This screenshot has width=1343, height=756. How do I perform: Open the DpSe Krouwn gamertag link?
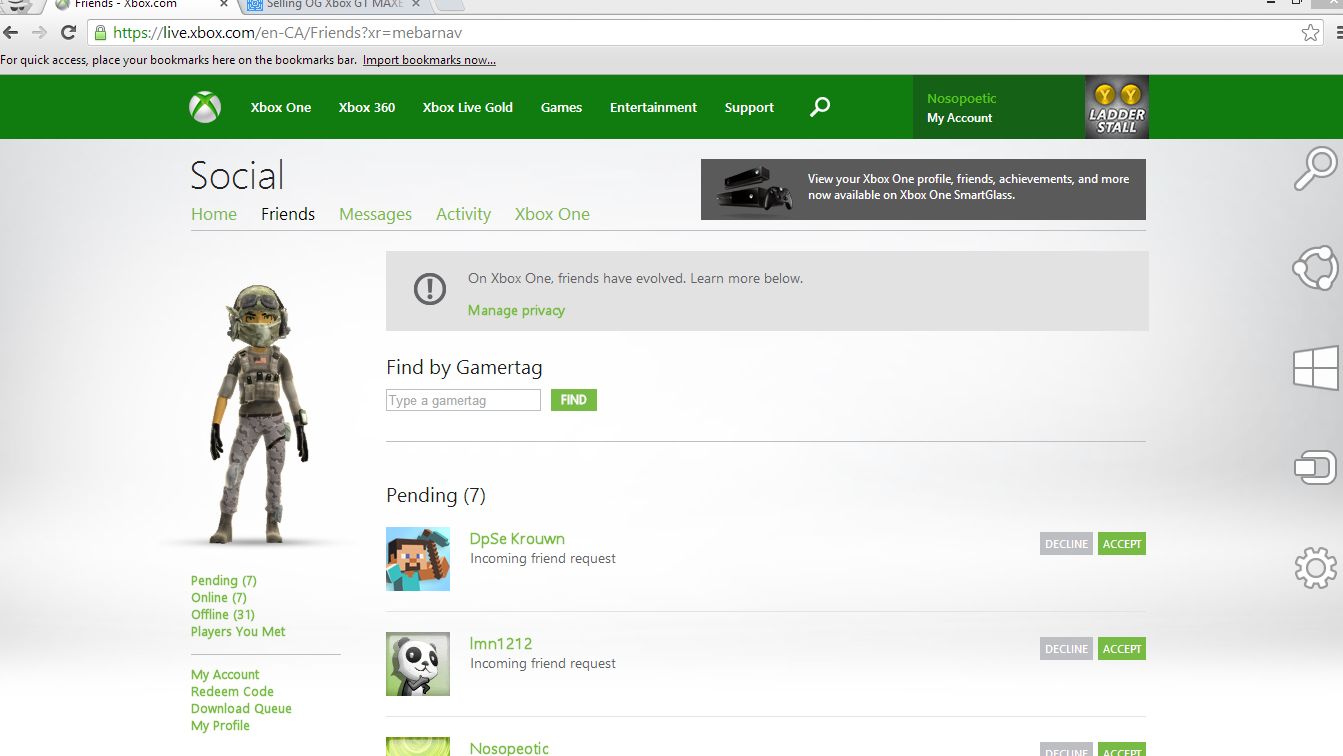point(517,539)
